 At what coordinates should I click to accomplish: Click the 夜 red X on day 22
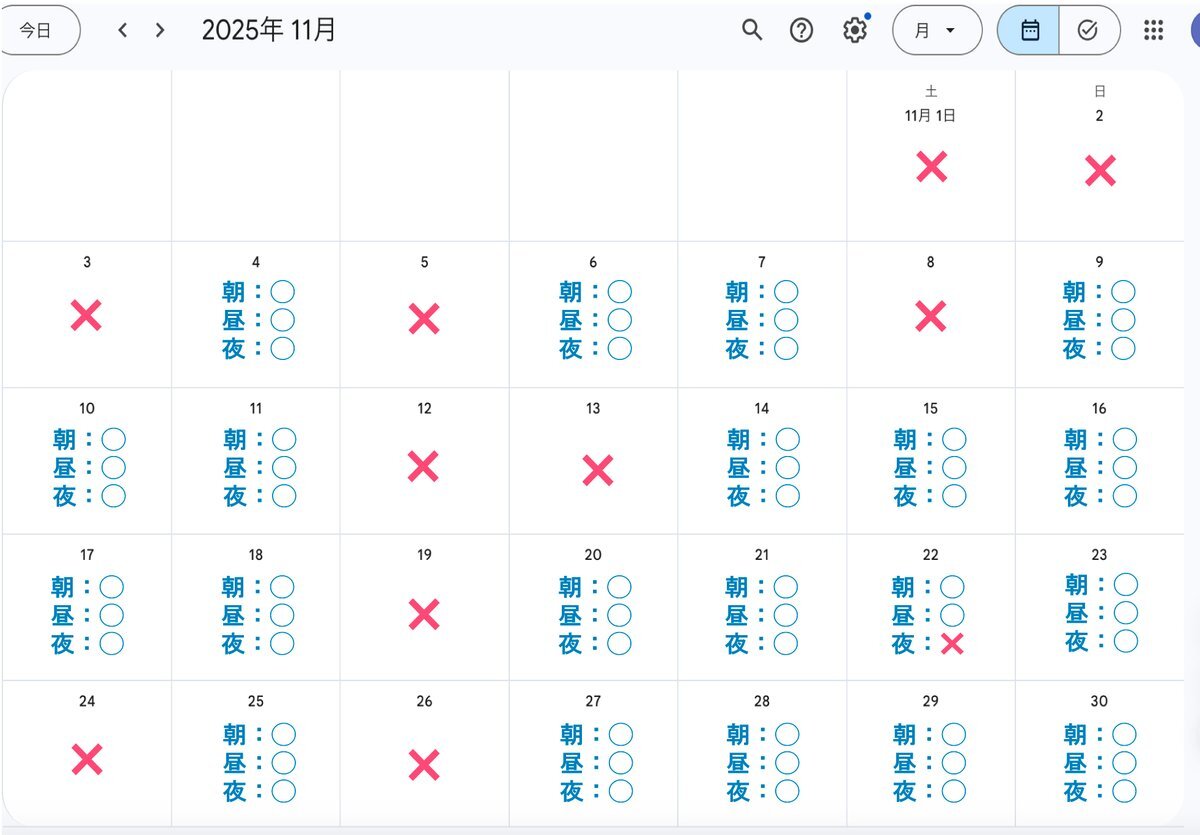coord(952,644)
